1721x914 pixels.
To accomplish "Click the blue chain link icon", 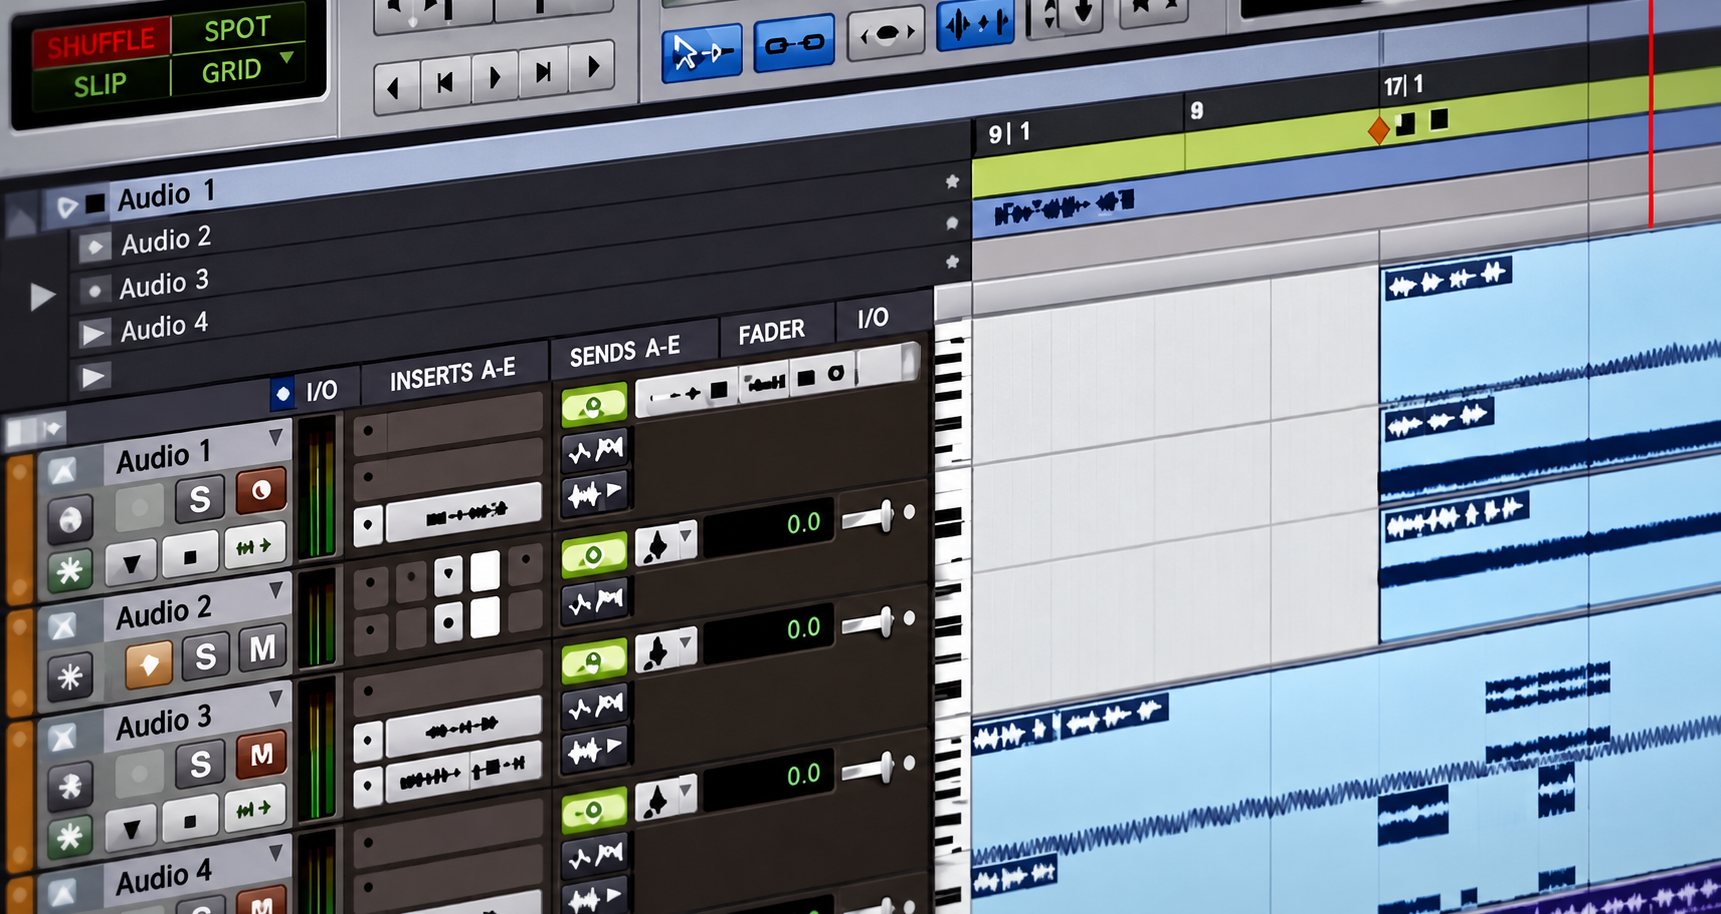I will tap(794, 44).
